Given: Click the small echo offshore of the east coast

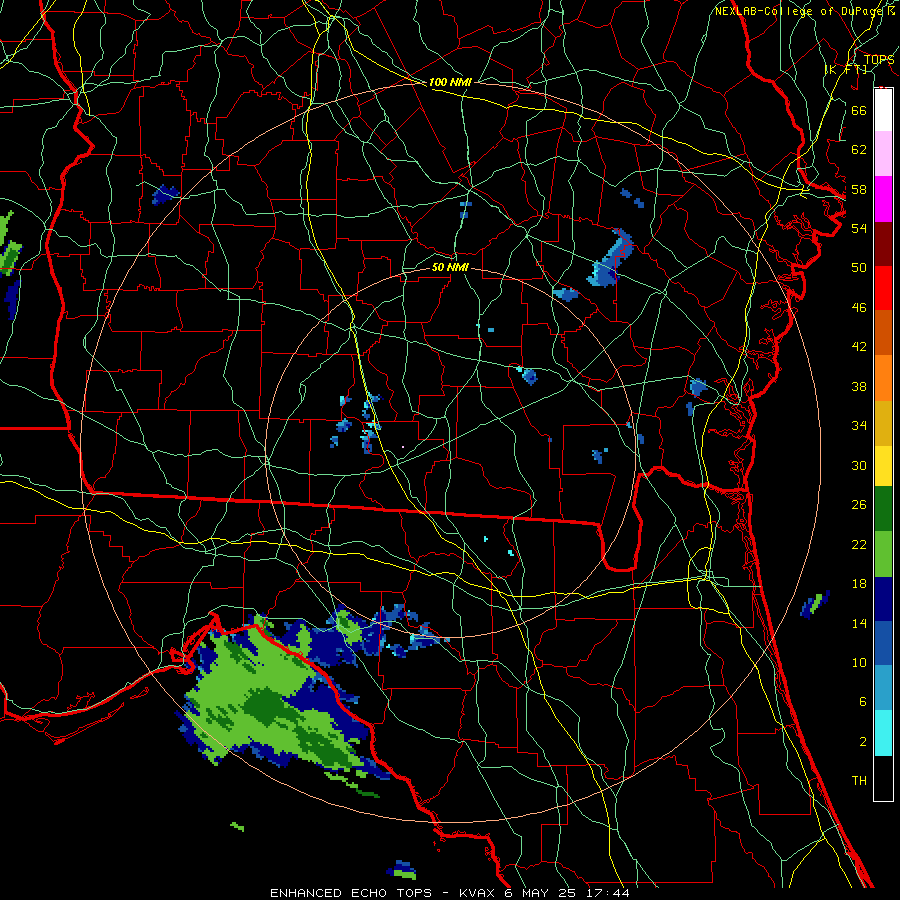Looking at the screenshot, I should coord(815,604).
